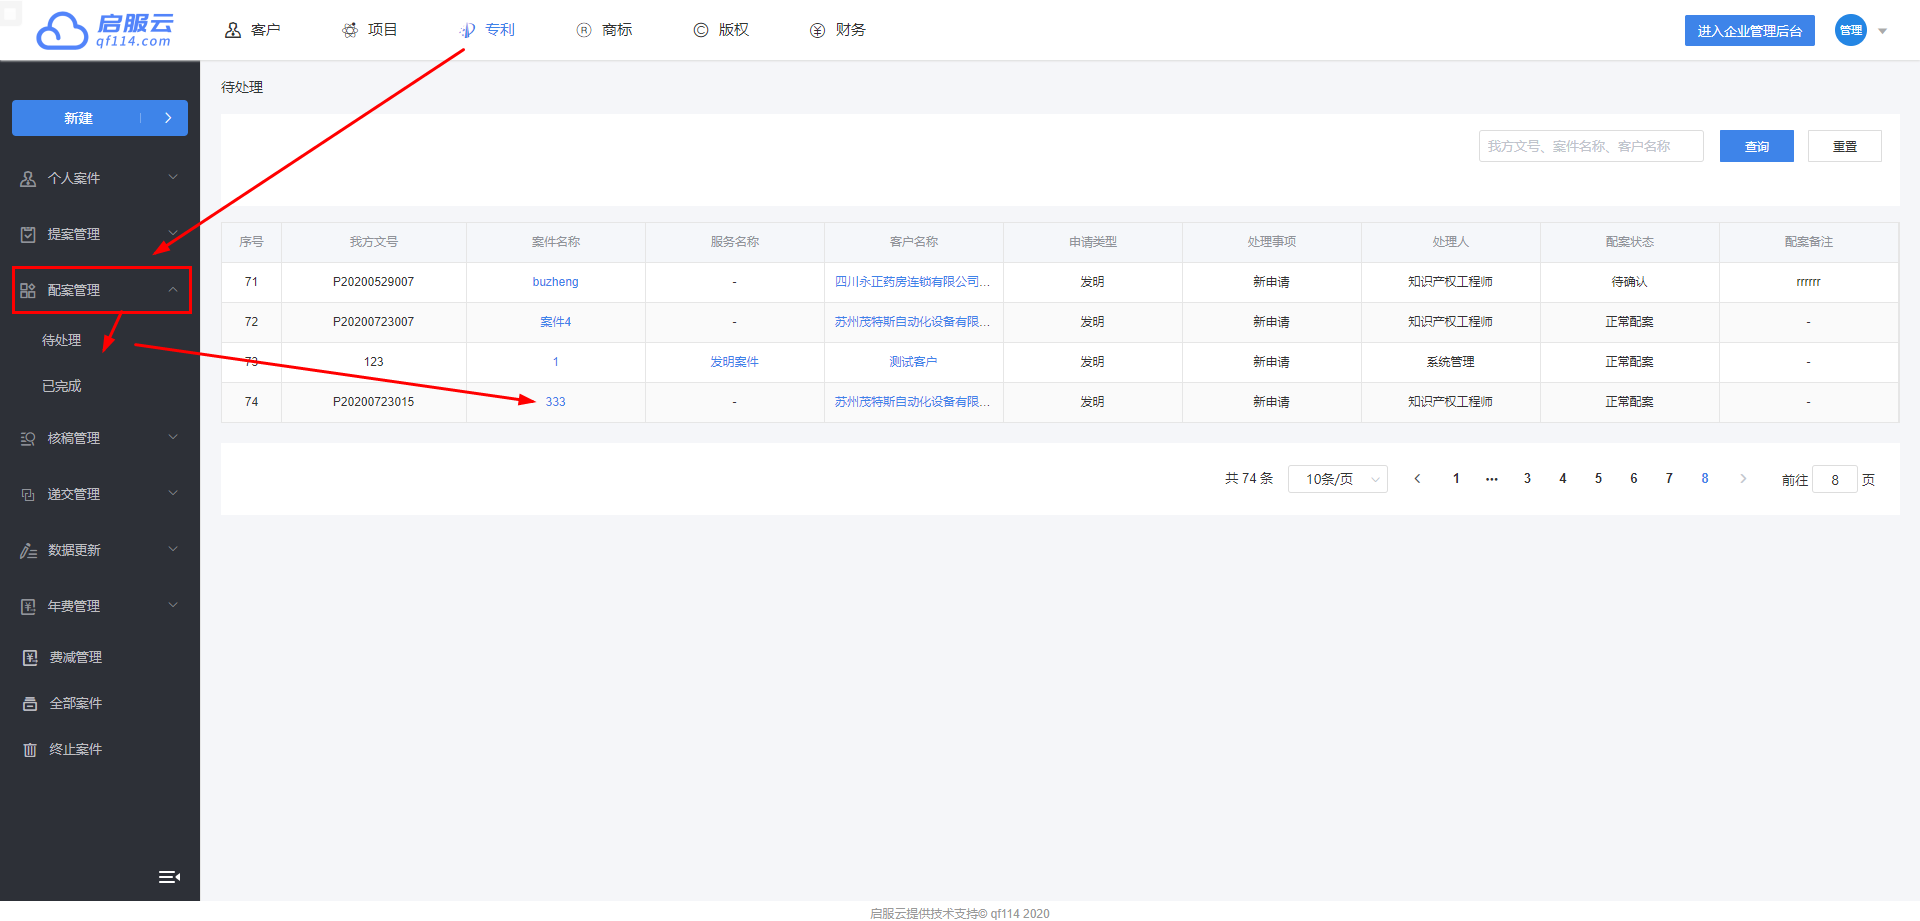1920x921 pixels.
Task: Click the 版权 copyright icon
Action: (701, 30)
